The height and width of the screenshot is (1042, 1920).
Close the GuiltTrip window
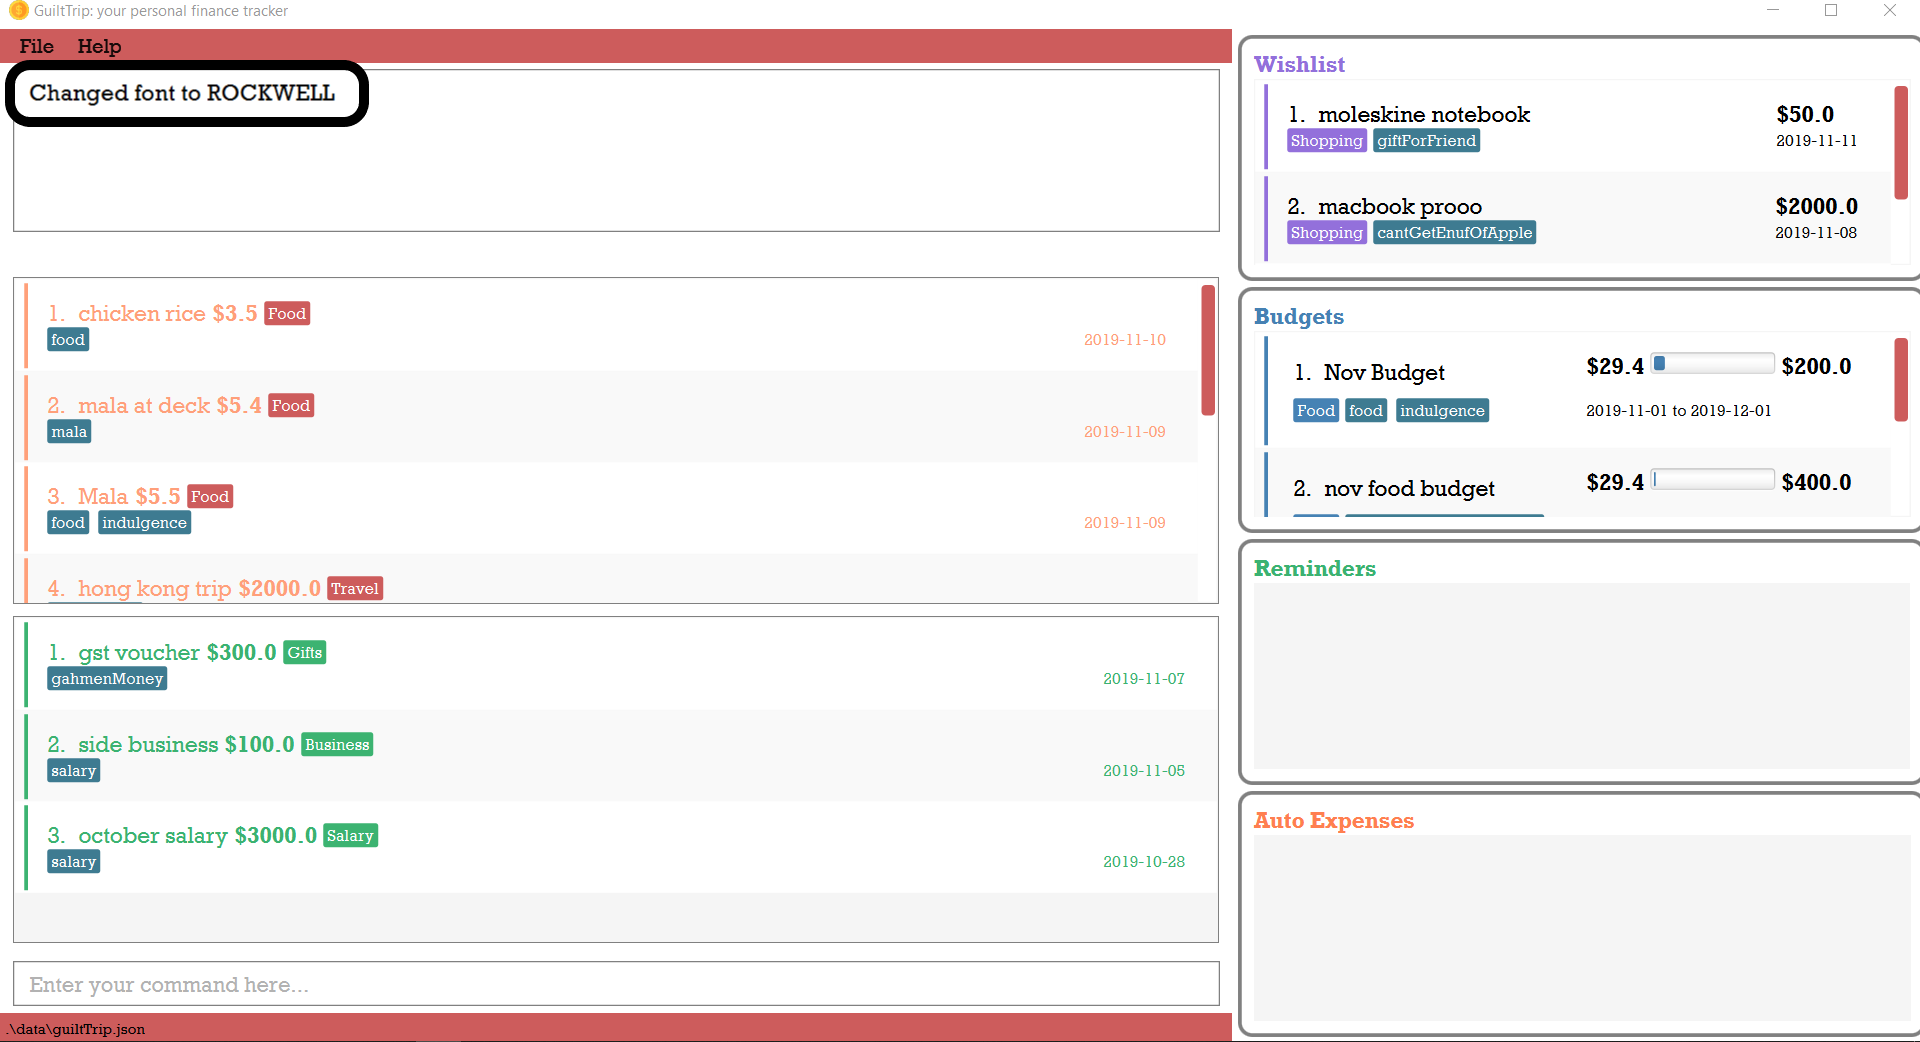(1889, 10)
